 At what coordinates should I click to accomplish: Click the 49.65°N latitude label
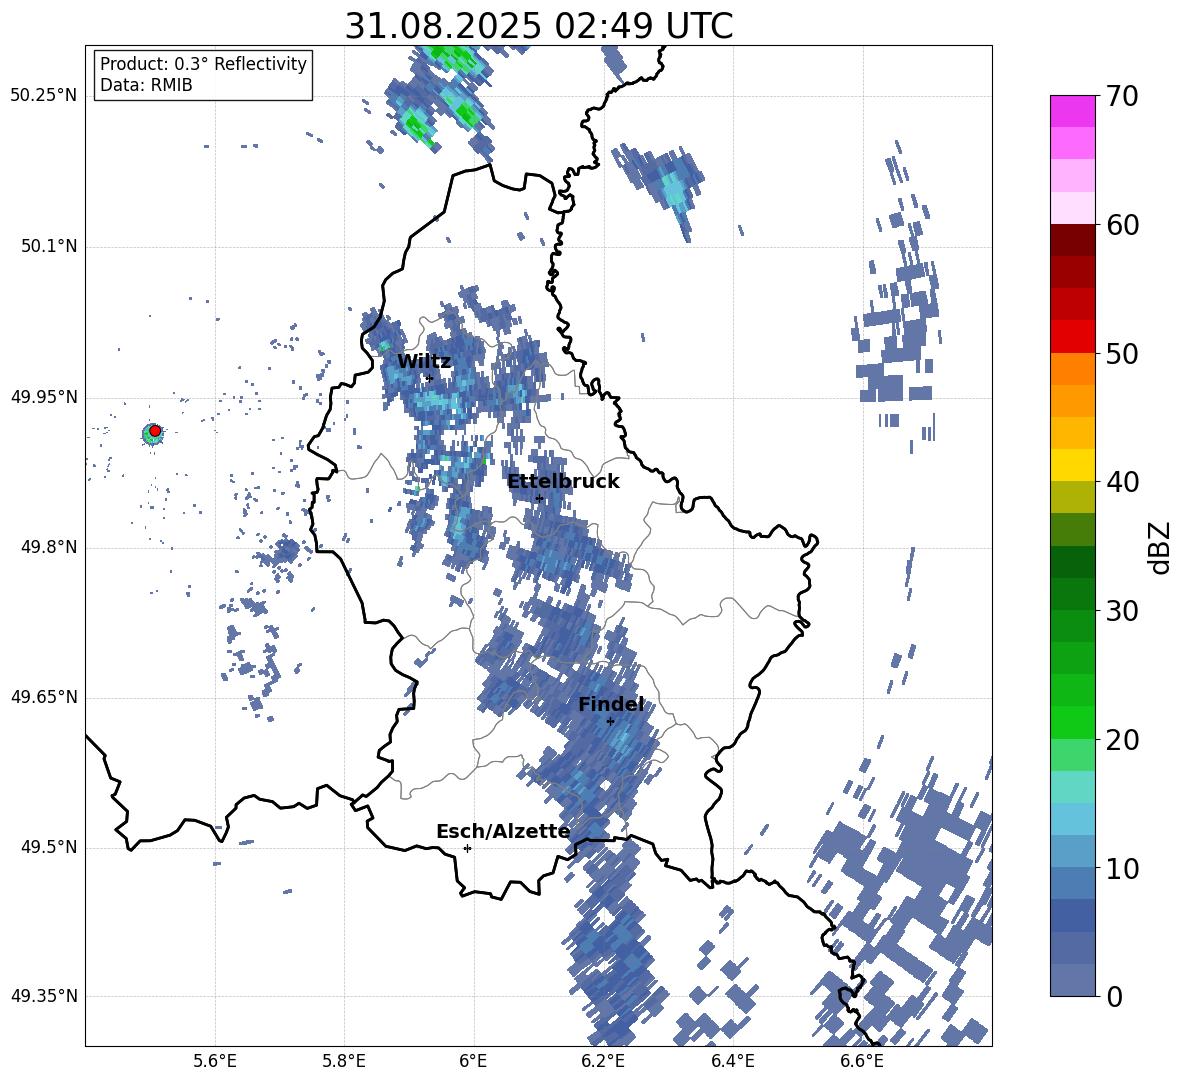pyautogui.click(x=44, y=696)
